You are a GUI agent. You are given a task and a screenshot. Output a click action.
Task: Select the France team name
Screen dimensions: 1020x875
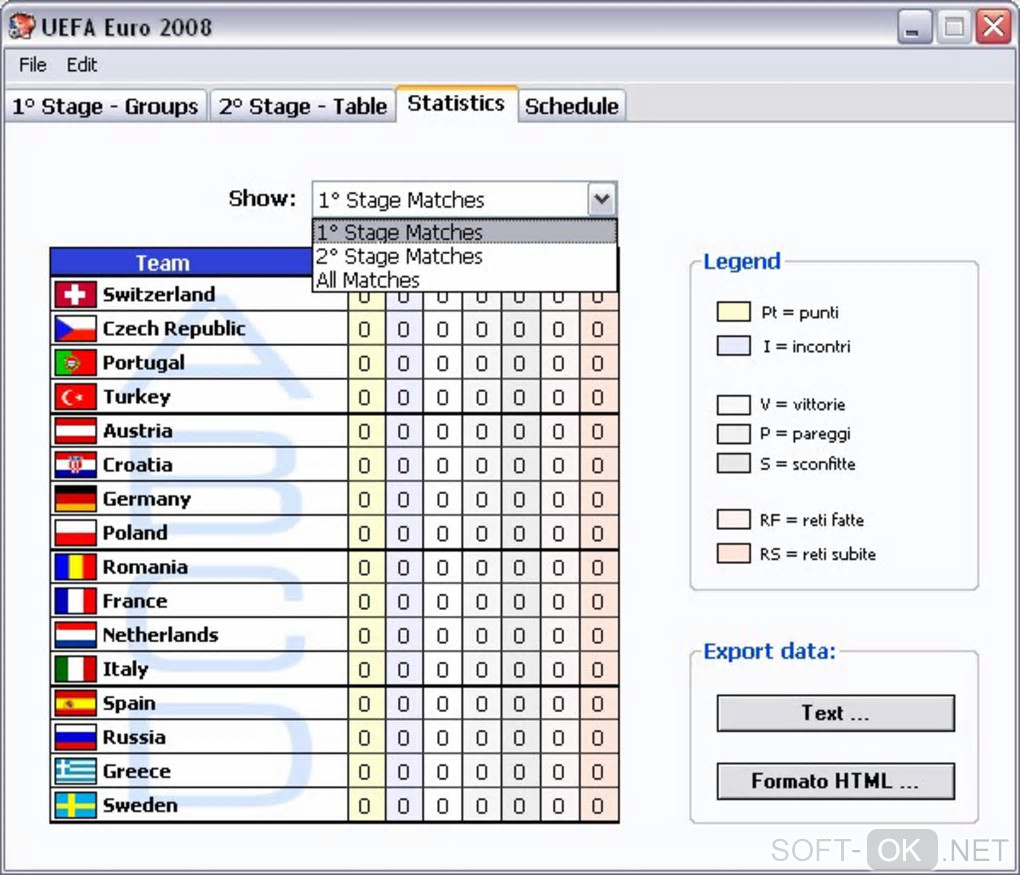click(x=135, y=600)
